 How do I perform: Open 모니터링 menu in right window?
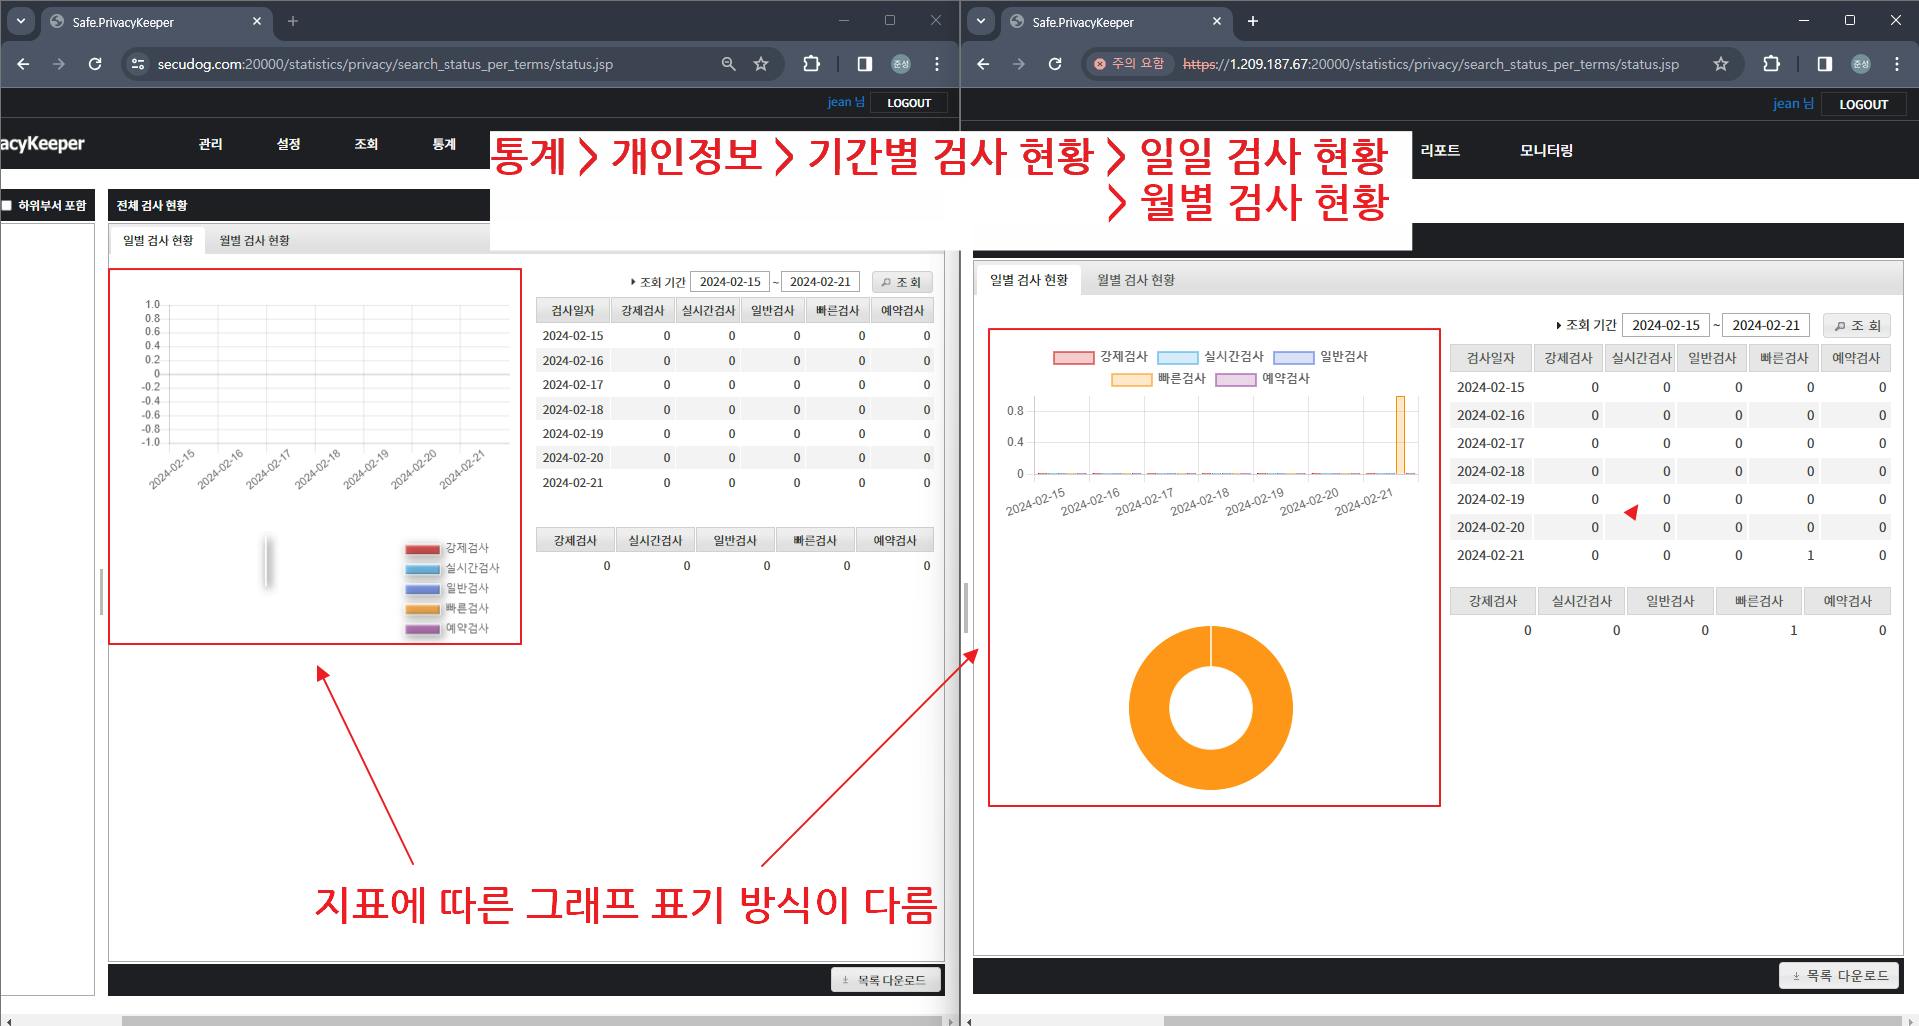click(1546, 150)
